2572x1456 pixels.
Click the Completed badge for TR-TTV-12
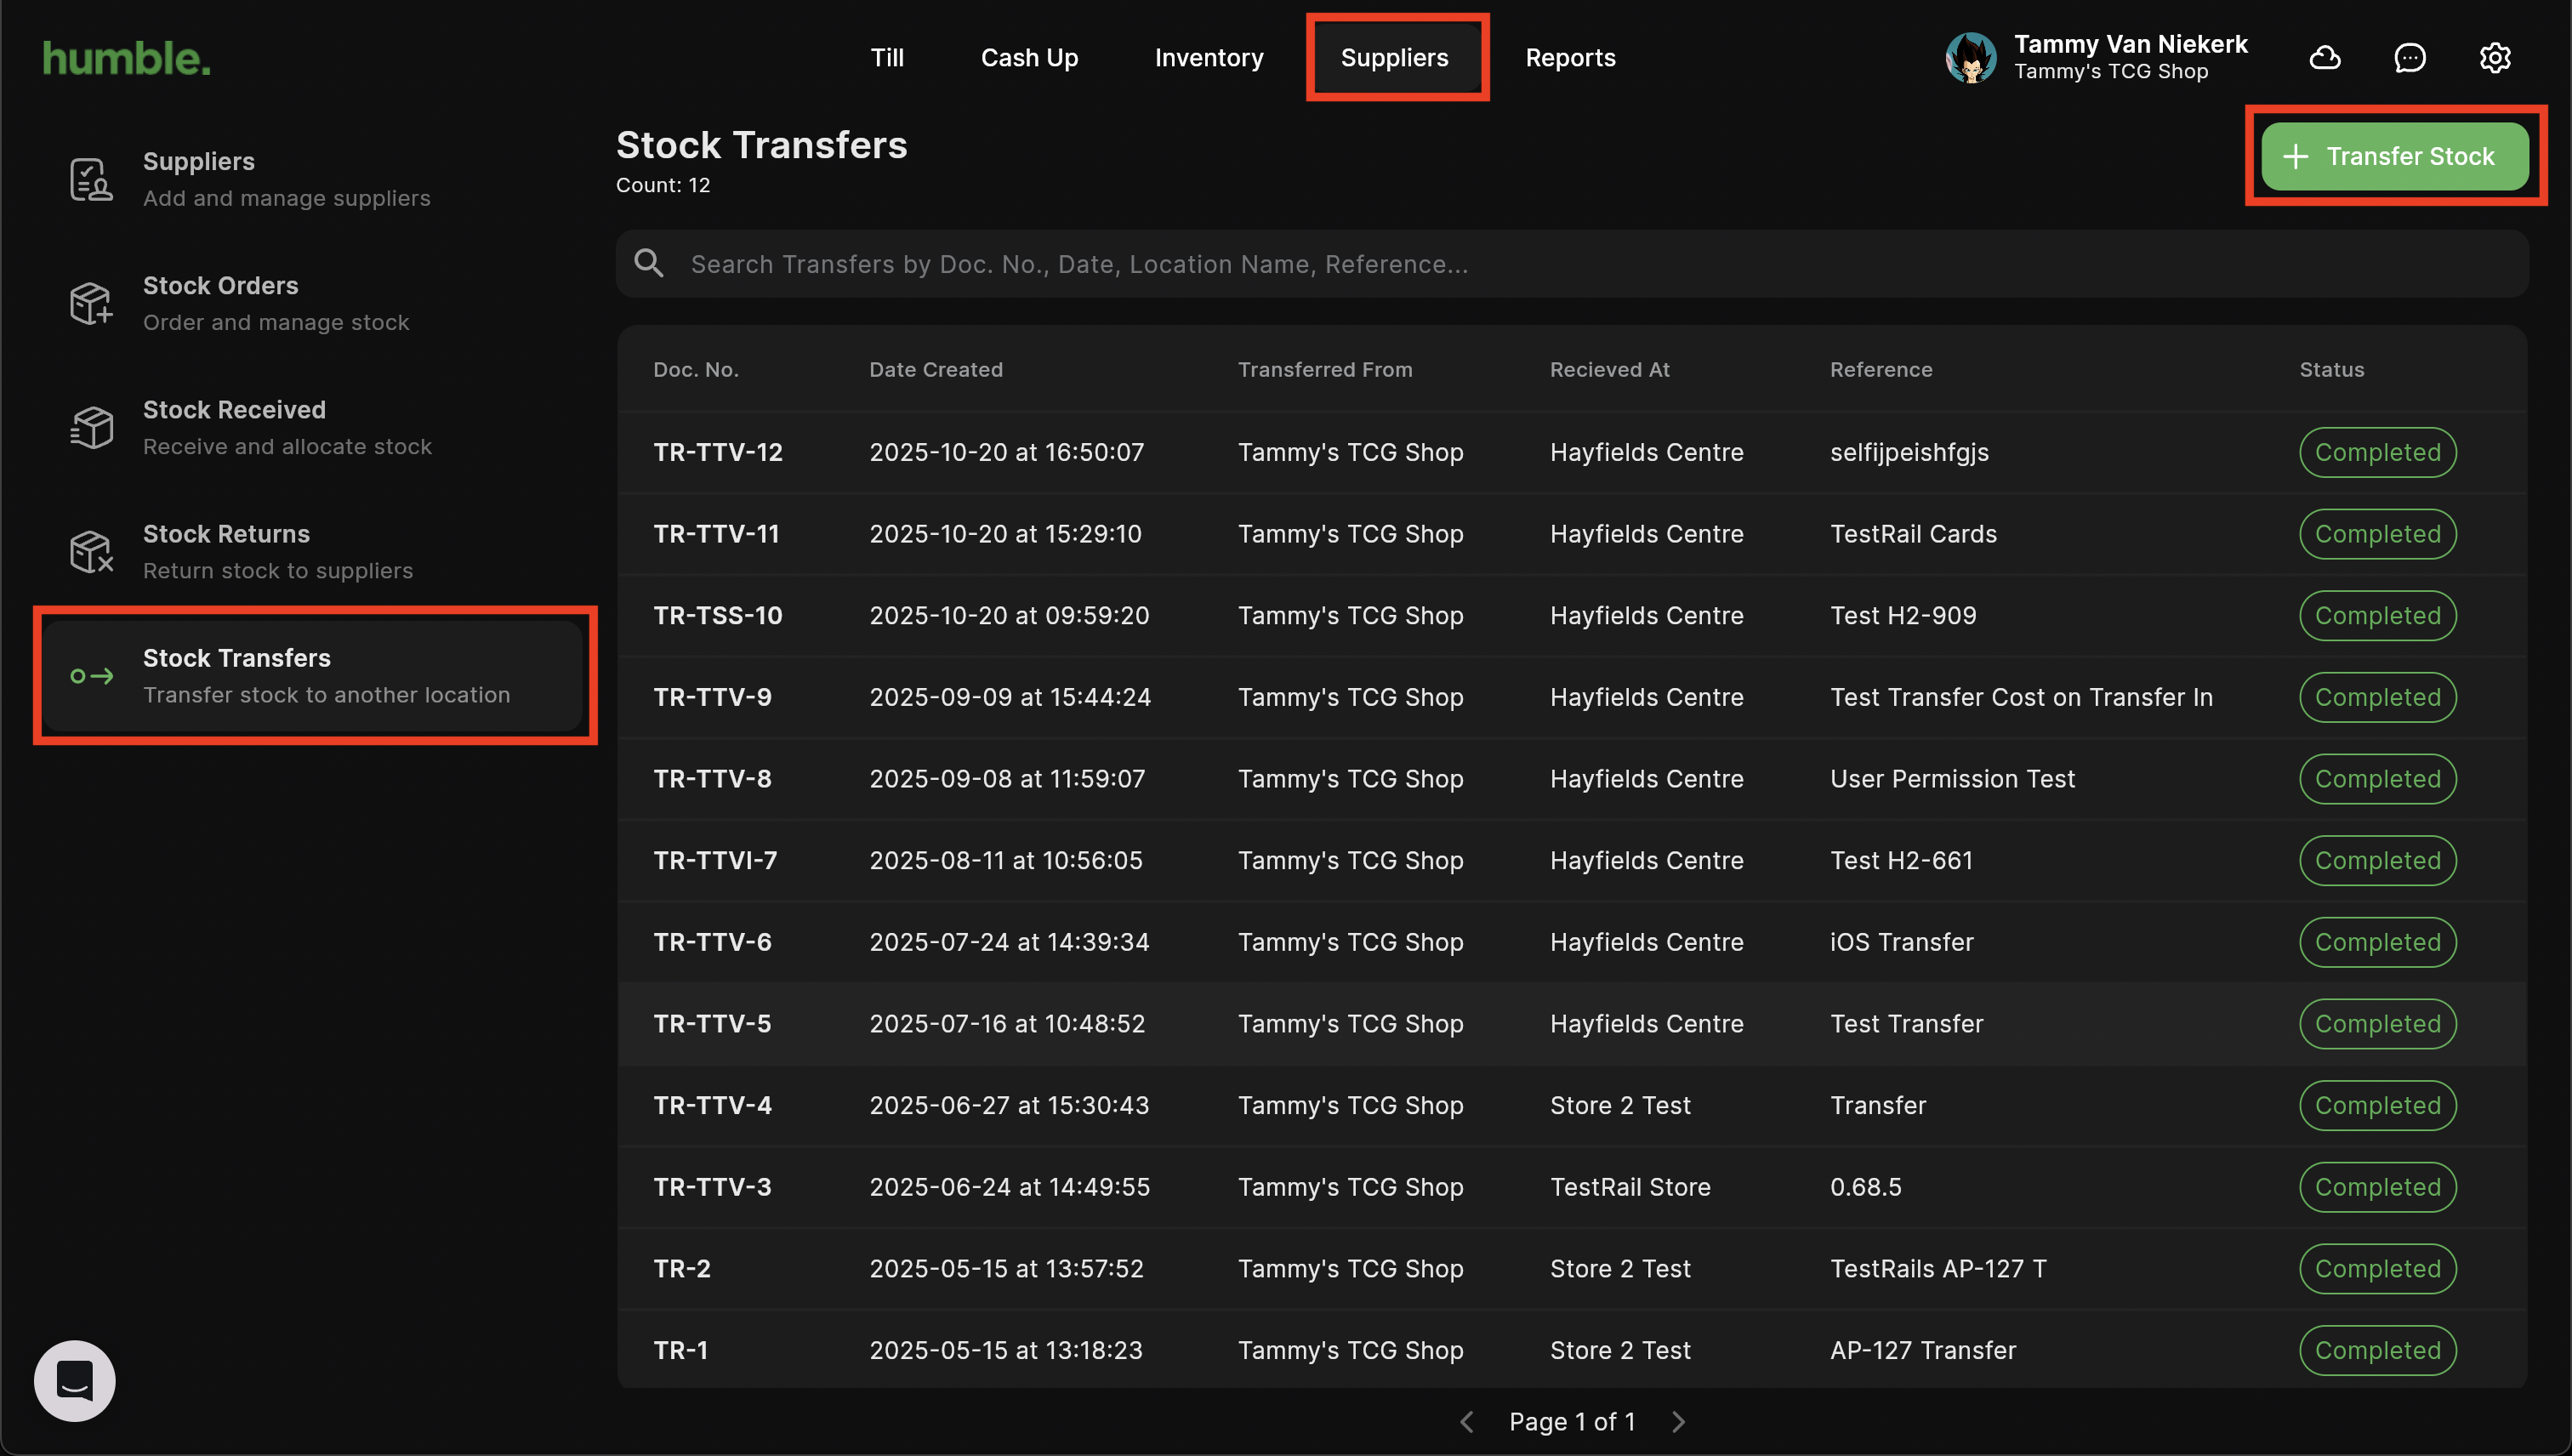[x=2377, y=452]
